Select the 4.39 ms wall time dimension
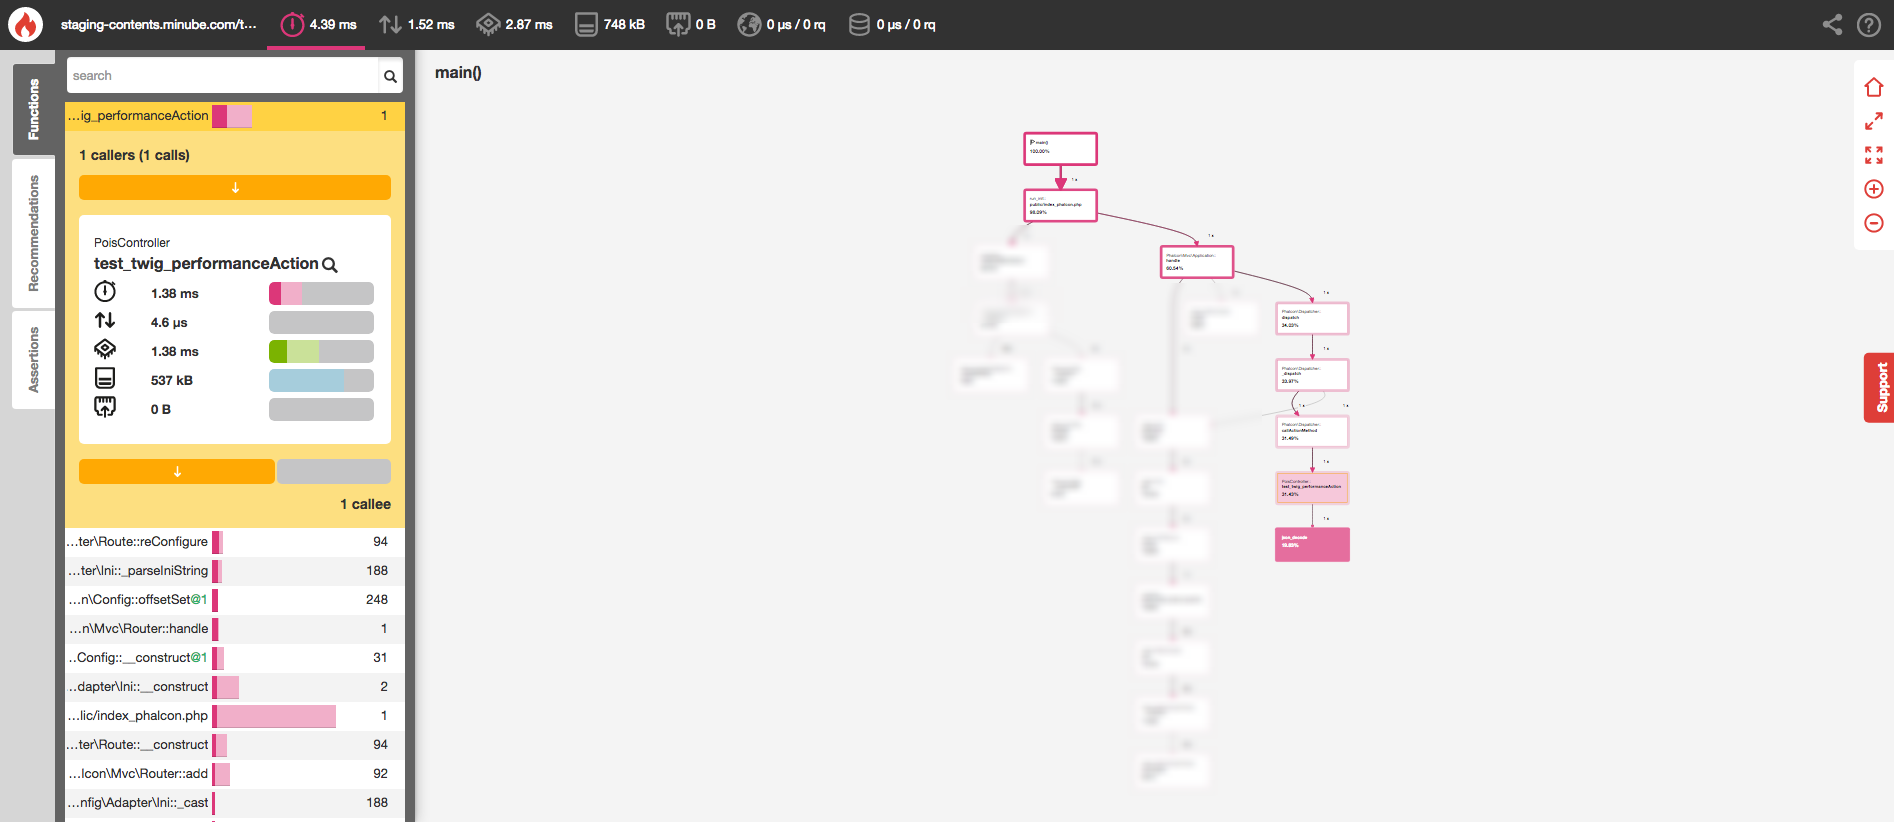The width and height of the screenshot is (1894, 822). click(319, 24)
